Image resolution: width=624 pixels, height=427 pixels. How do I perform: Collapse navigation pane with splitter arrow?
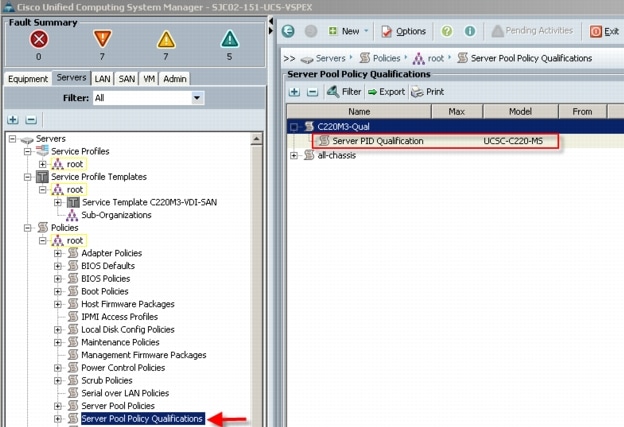pos(271,21)
